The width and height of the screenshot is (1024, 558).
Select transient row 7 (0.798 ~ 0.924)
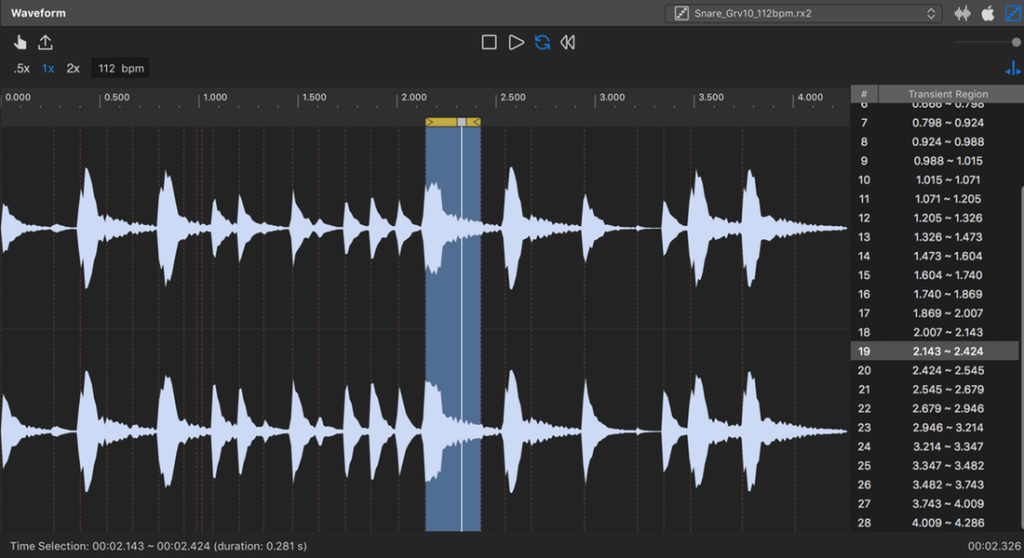pos(935,123)
